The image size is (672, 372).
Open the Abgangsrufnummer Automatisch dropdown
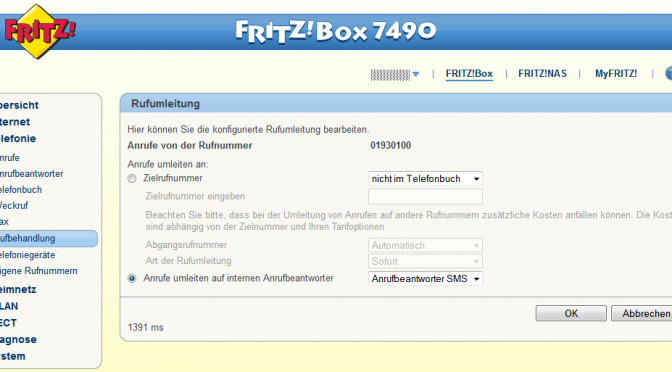coord(425,246)
